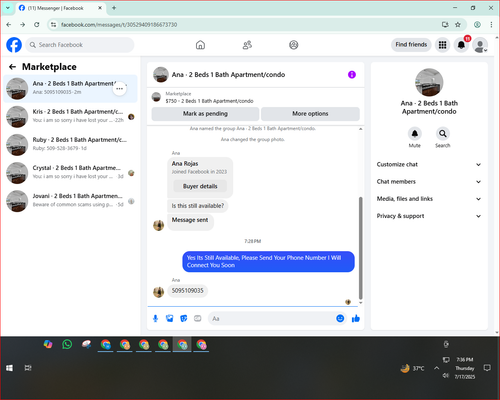Open the purple conversation information icon
This screenshot has height=400, width=500.
pyautogui.click(x=352, y=75)
